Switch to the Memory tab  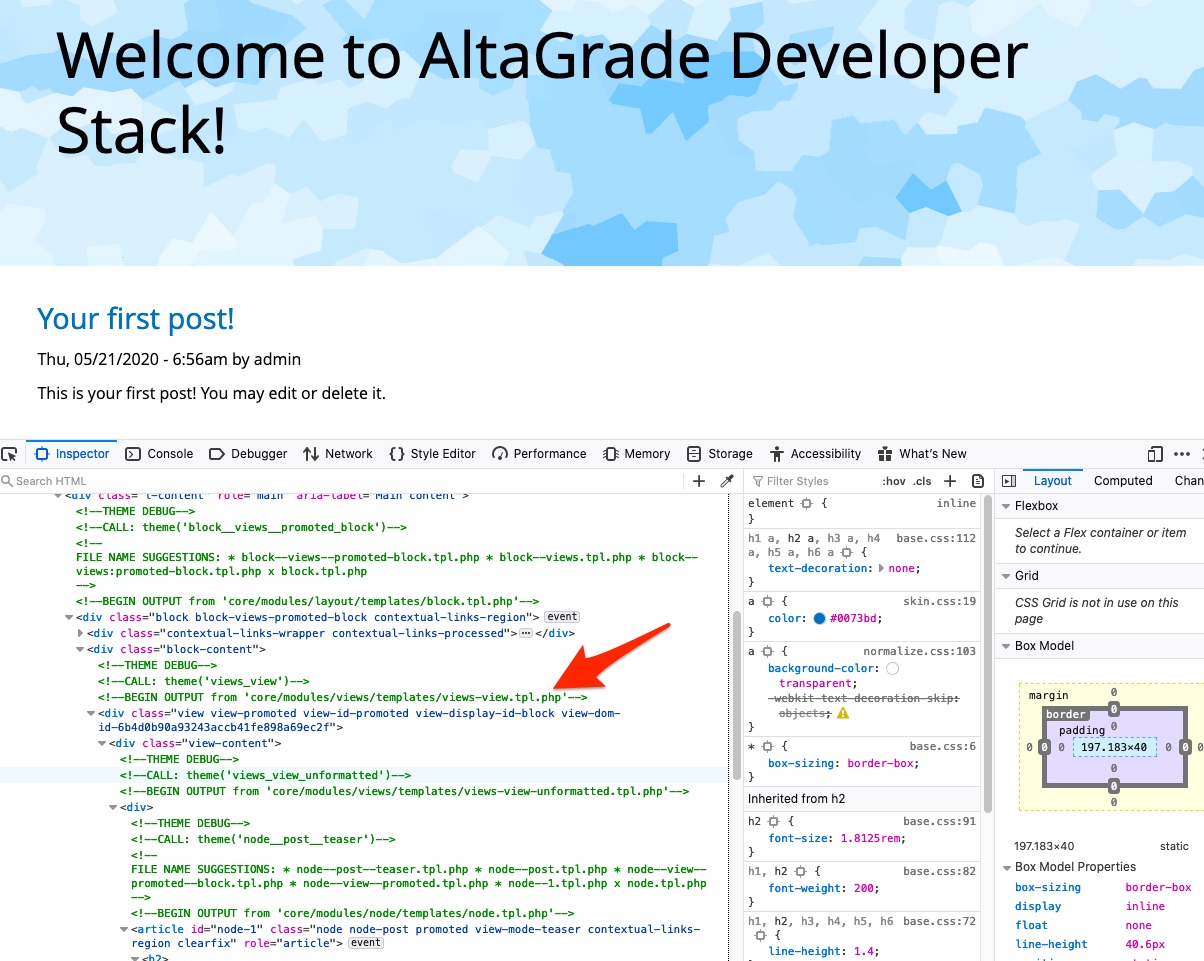(637, 454)
